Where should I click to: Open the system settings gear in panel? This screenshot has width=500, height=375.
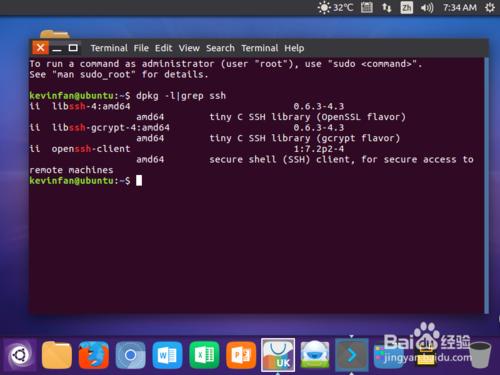490,7
